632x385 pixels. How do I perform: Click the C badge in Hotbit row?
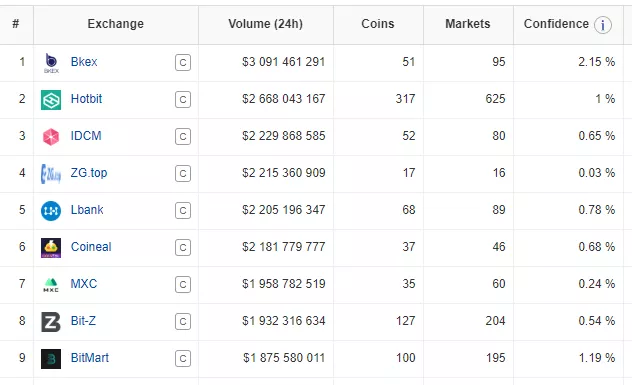[x=183, y=100]
